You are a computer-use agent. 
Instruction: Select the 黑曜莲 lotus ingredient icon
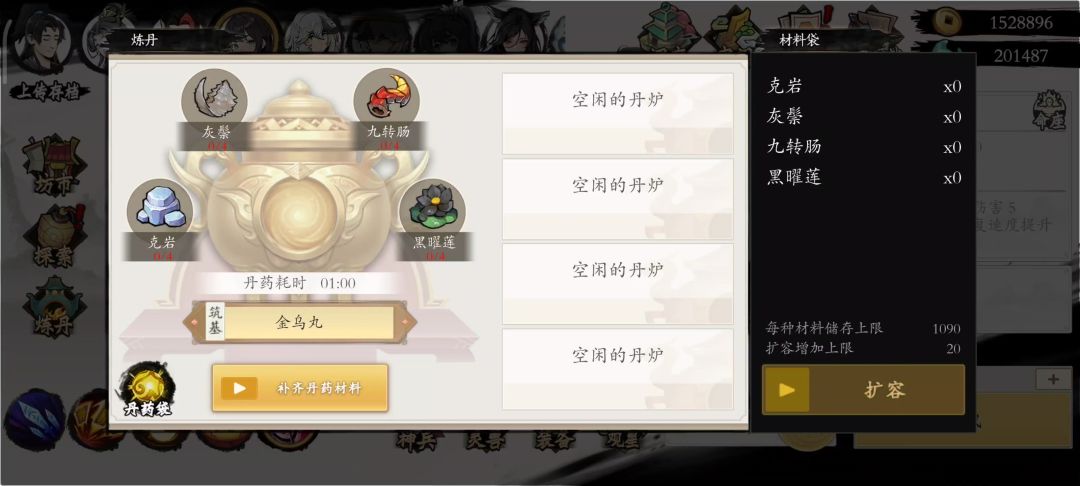click(433, 211)
